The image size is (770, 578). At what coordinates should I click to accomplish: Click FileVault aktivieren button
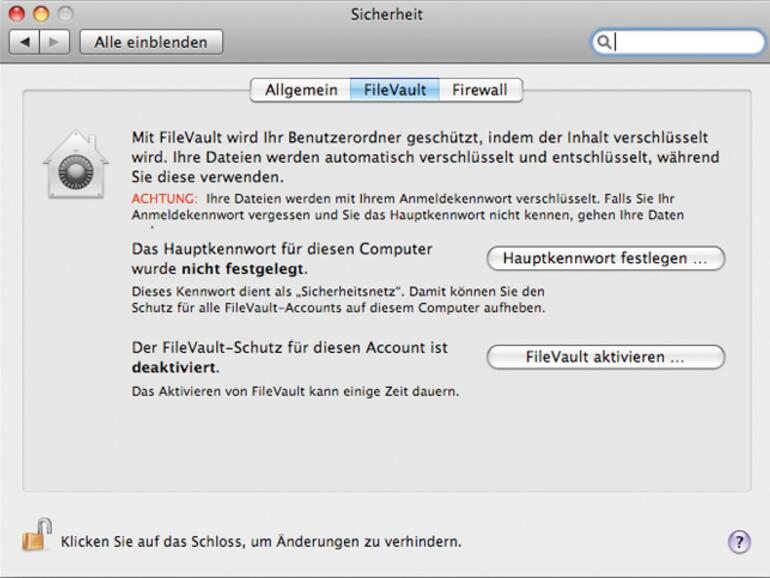click(x=605, y=357)
